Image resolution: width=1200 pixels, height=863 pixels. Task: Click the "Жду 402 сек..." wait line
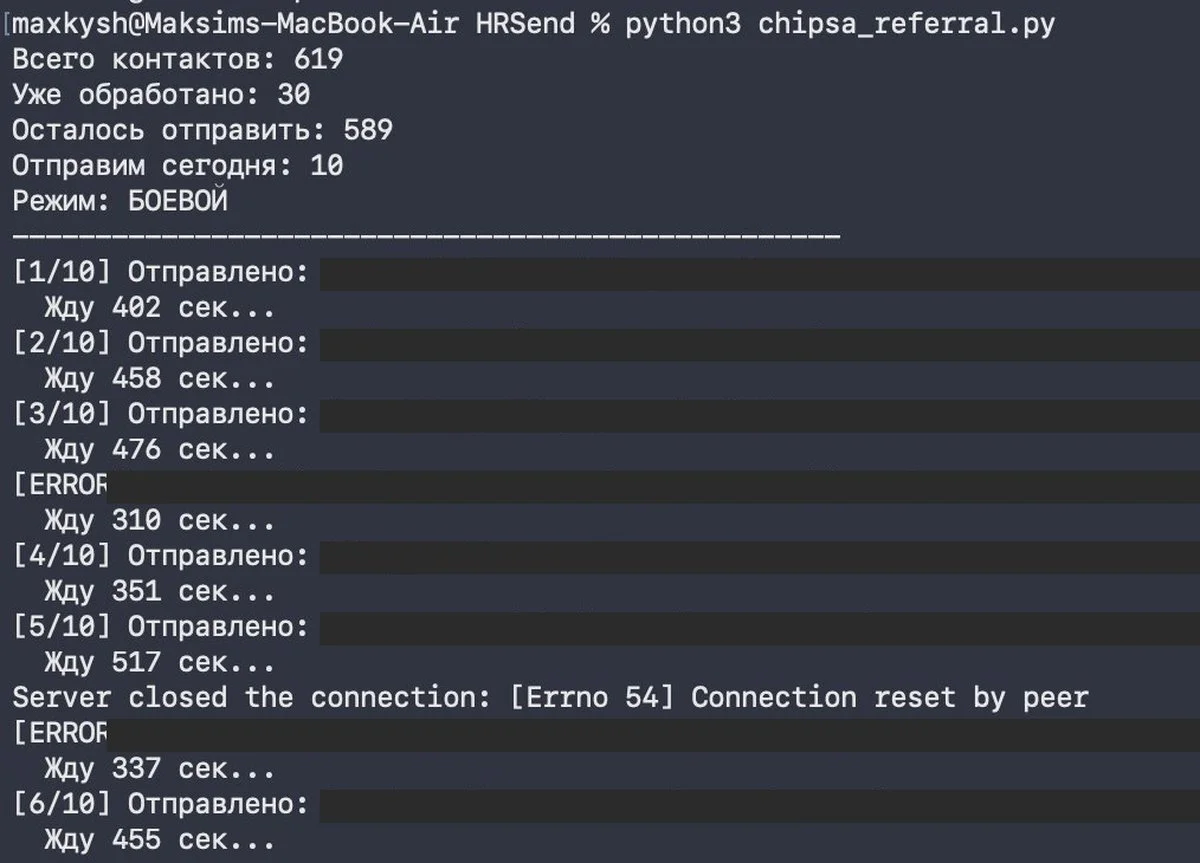point(160,308)
